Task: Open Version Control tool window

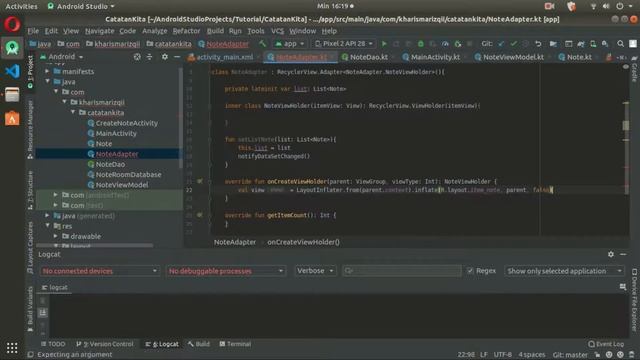Action: coord(105,344)
